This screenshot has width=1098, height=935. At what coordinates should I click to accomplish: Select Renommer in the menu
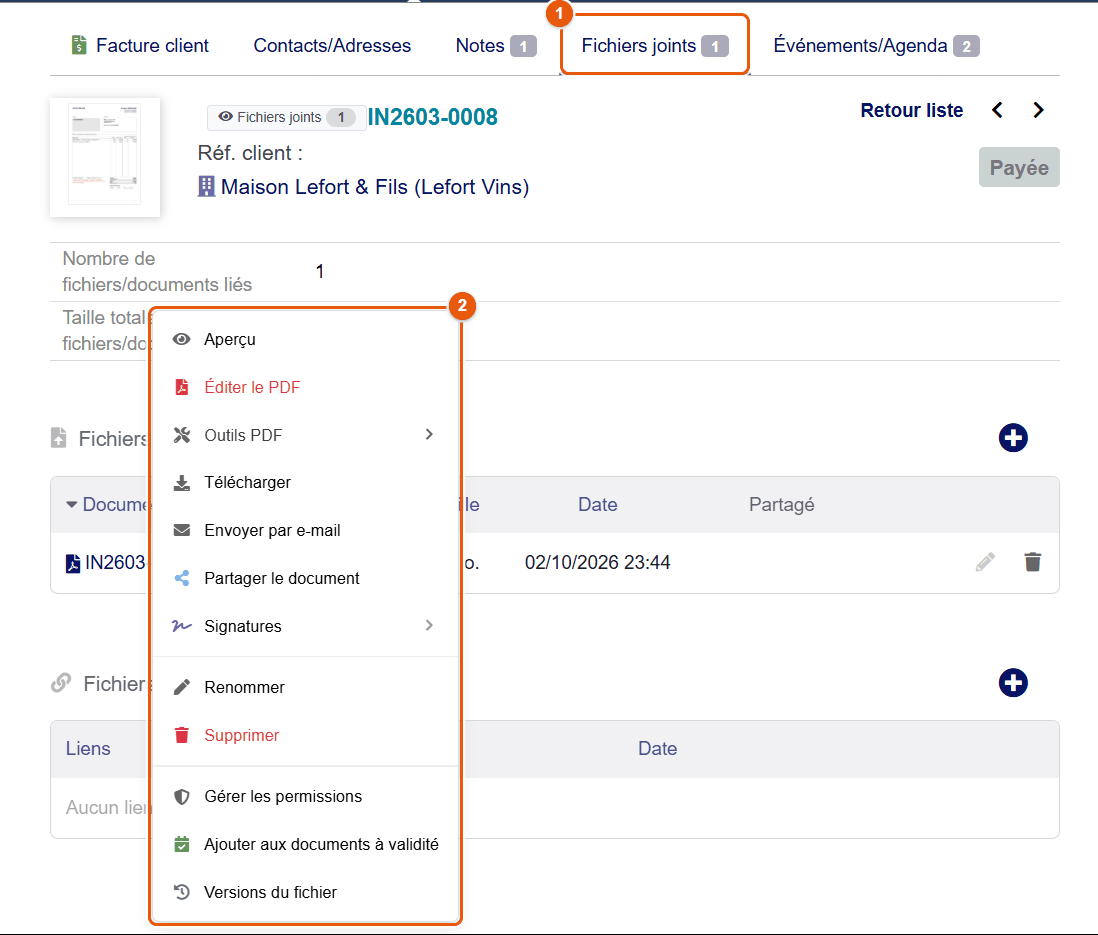point(305,687)
